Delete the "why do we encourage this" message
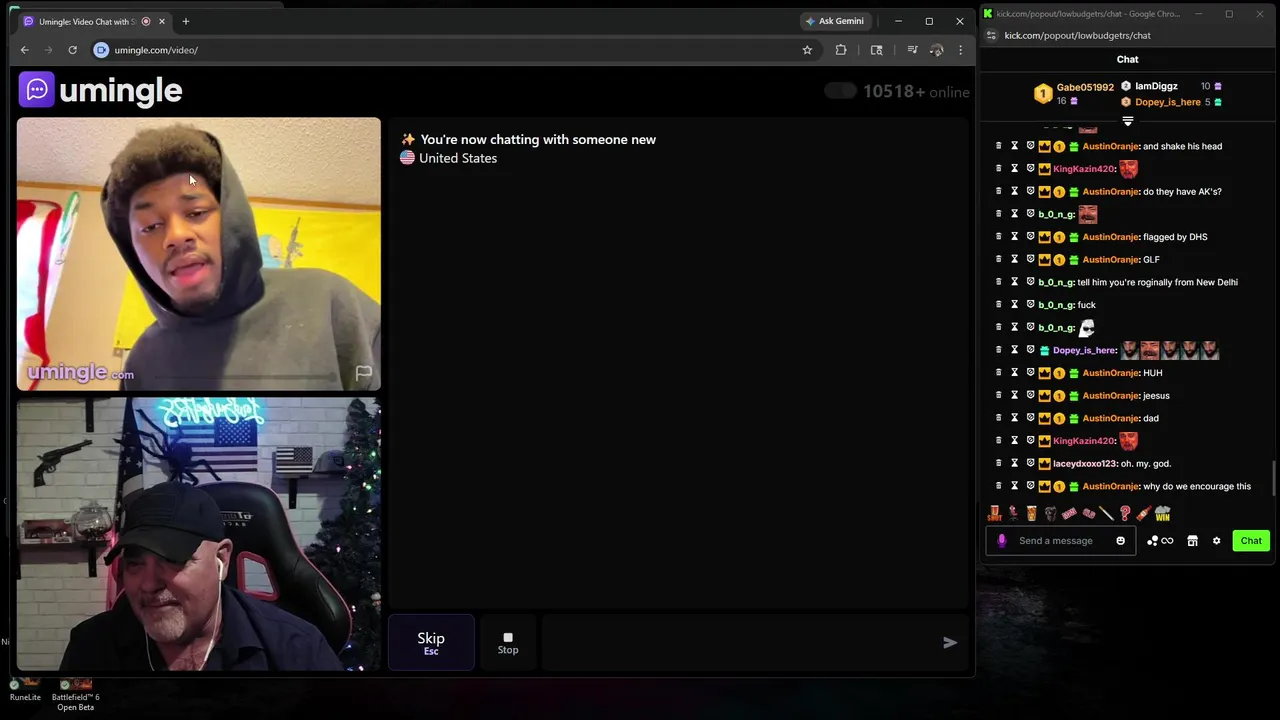Image resolution: width=1280 pixels, height=720 pixels. pos(998,486)
